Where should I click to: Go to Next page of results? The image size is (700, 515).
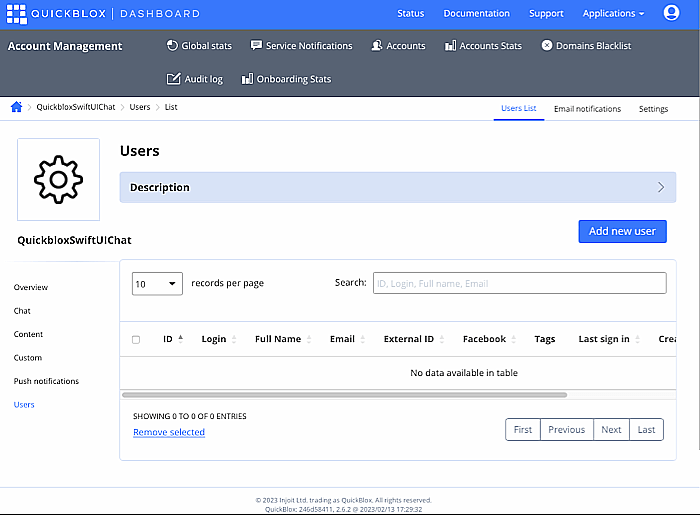pos(611,429)
